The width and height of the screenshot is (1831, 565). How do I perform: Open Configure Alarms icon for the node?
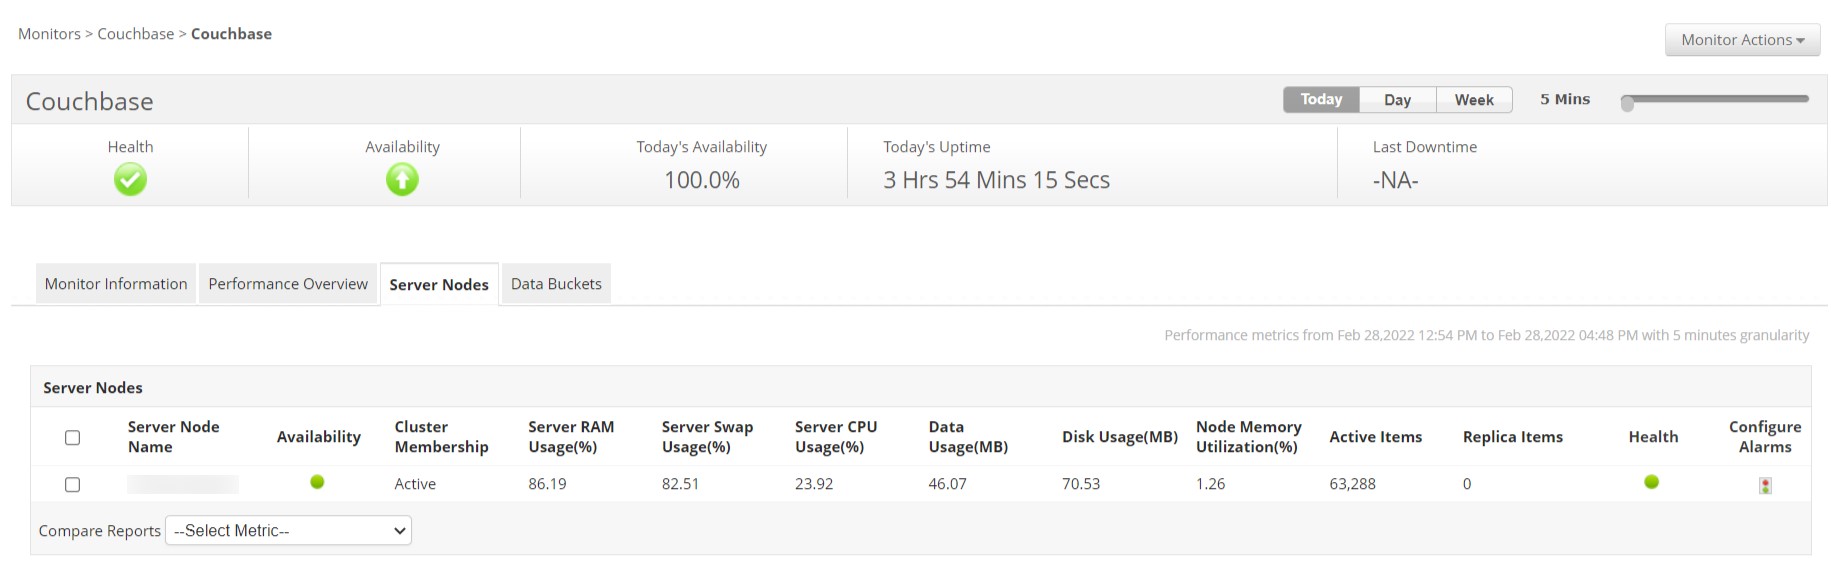tap(1765, 486)
